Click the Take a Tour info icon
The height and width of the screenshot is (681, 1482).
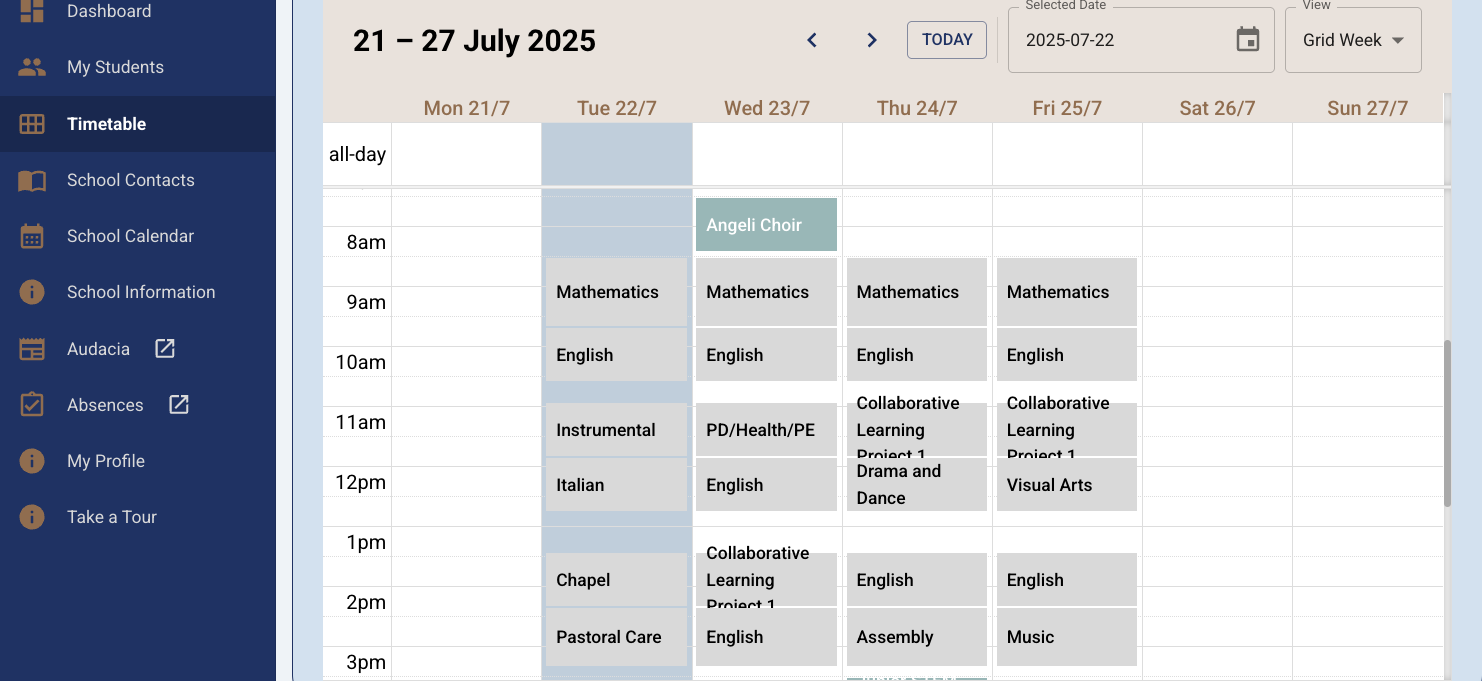click(32, 517)
